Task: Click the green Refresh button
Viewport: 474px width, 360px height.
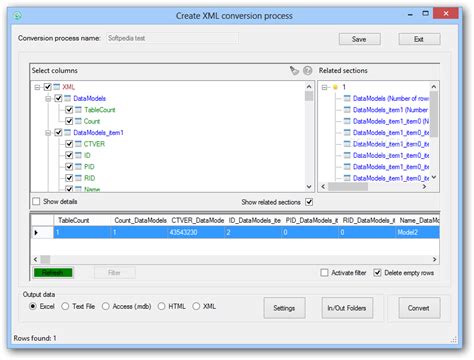Action: pyautogui.click(x=53, y=273)
